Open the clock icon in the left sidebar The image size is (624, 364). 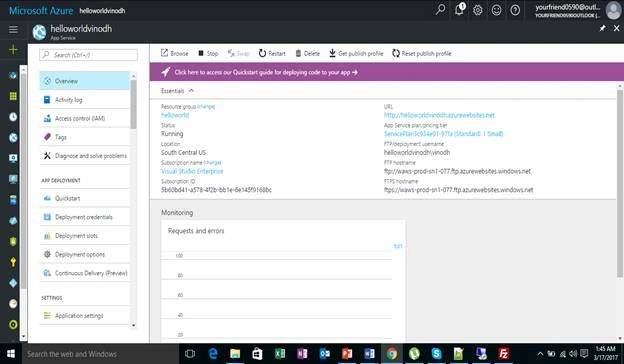pos(13,117)
